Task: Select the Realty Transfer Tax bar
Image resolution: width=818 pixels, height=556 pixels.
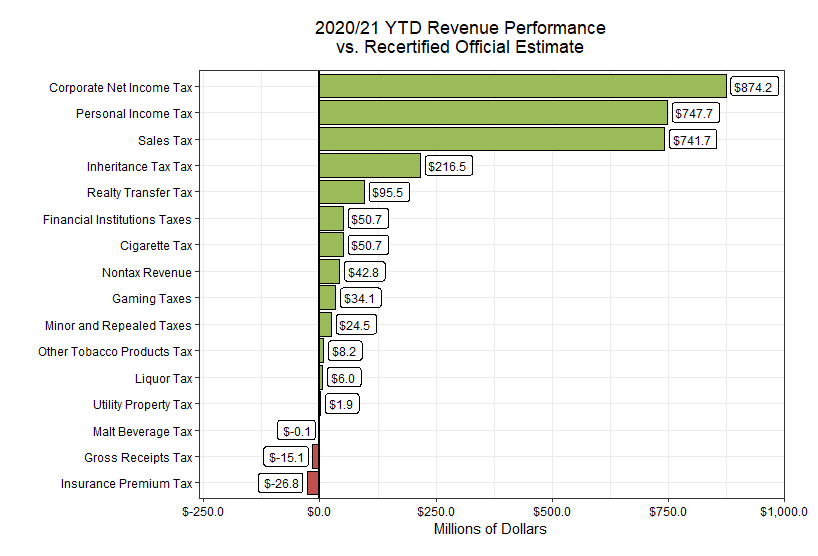Action: click(341, 192)
